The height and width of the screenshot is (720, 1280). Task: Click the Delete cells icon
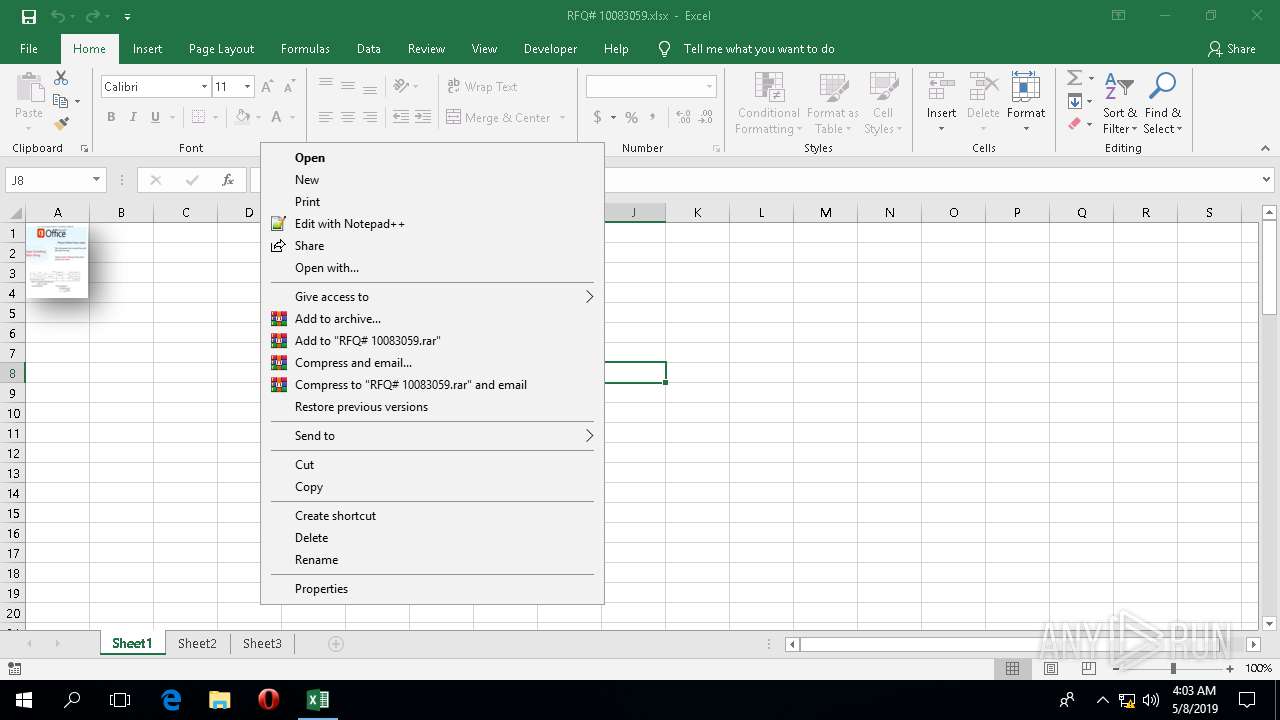[983, 88]
